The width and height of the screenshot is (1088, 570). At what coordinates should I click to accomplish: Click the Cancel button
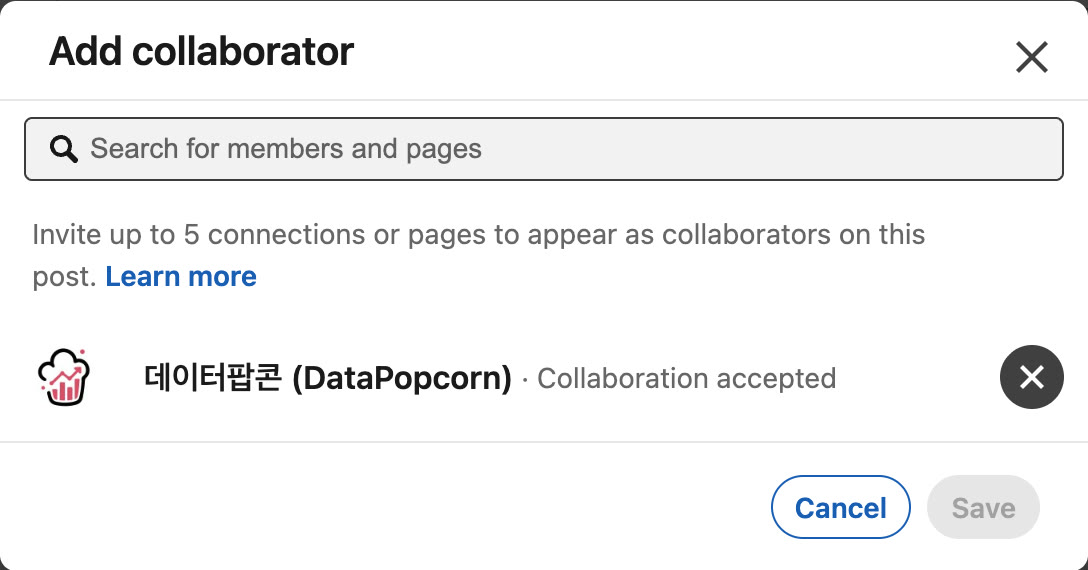click(840, 508)
